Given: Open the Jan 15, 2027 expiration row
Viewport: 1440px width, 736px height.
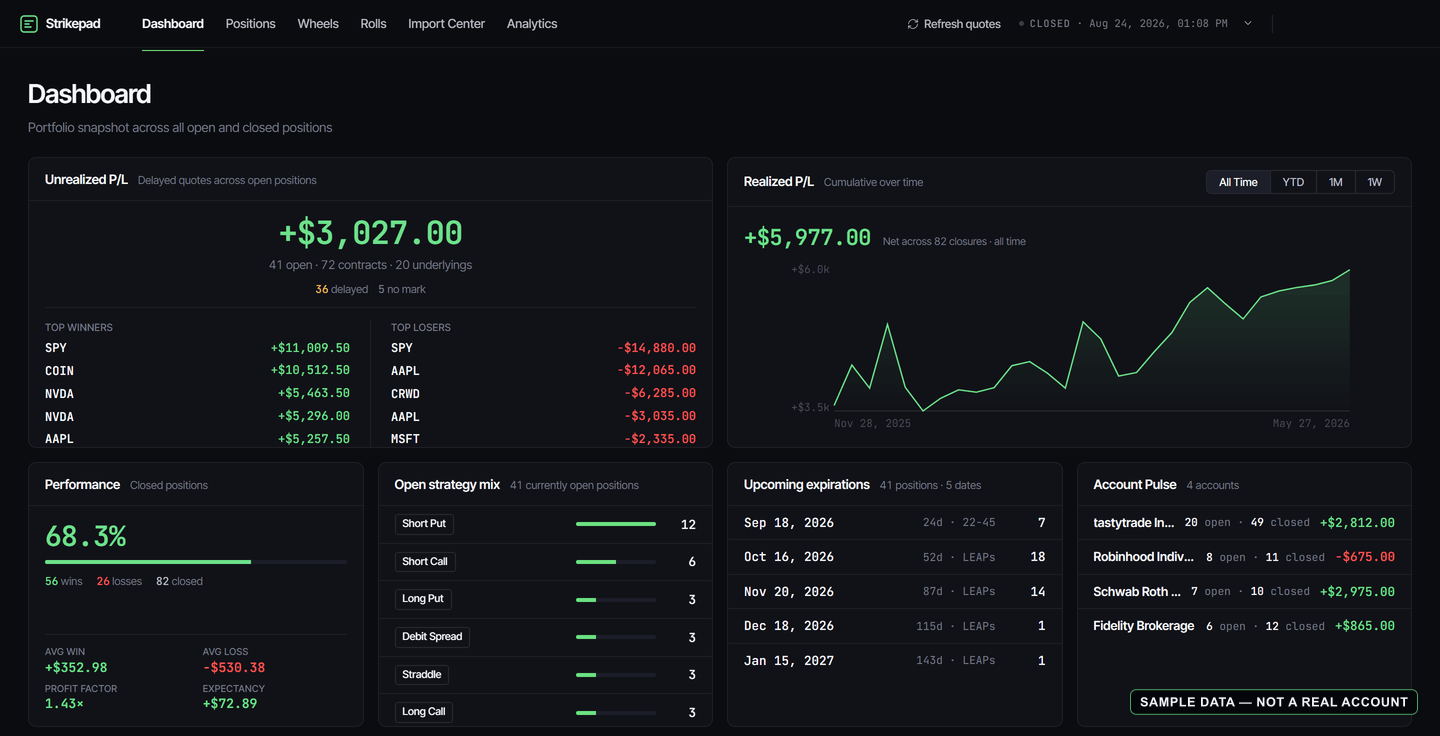Looking at the screenshot, I should pyautogui.click(x=894, y=661).
